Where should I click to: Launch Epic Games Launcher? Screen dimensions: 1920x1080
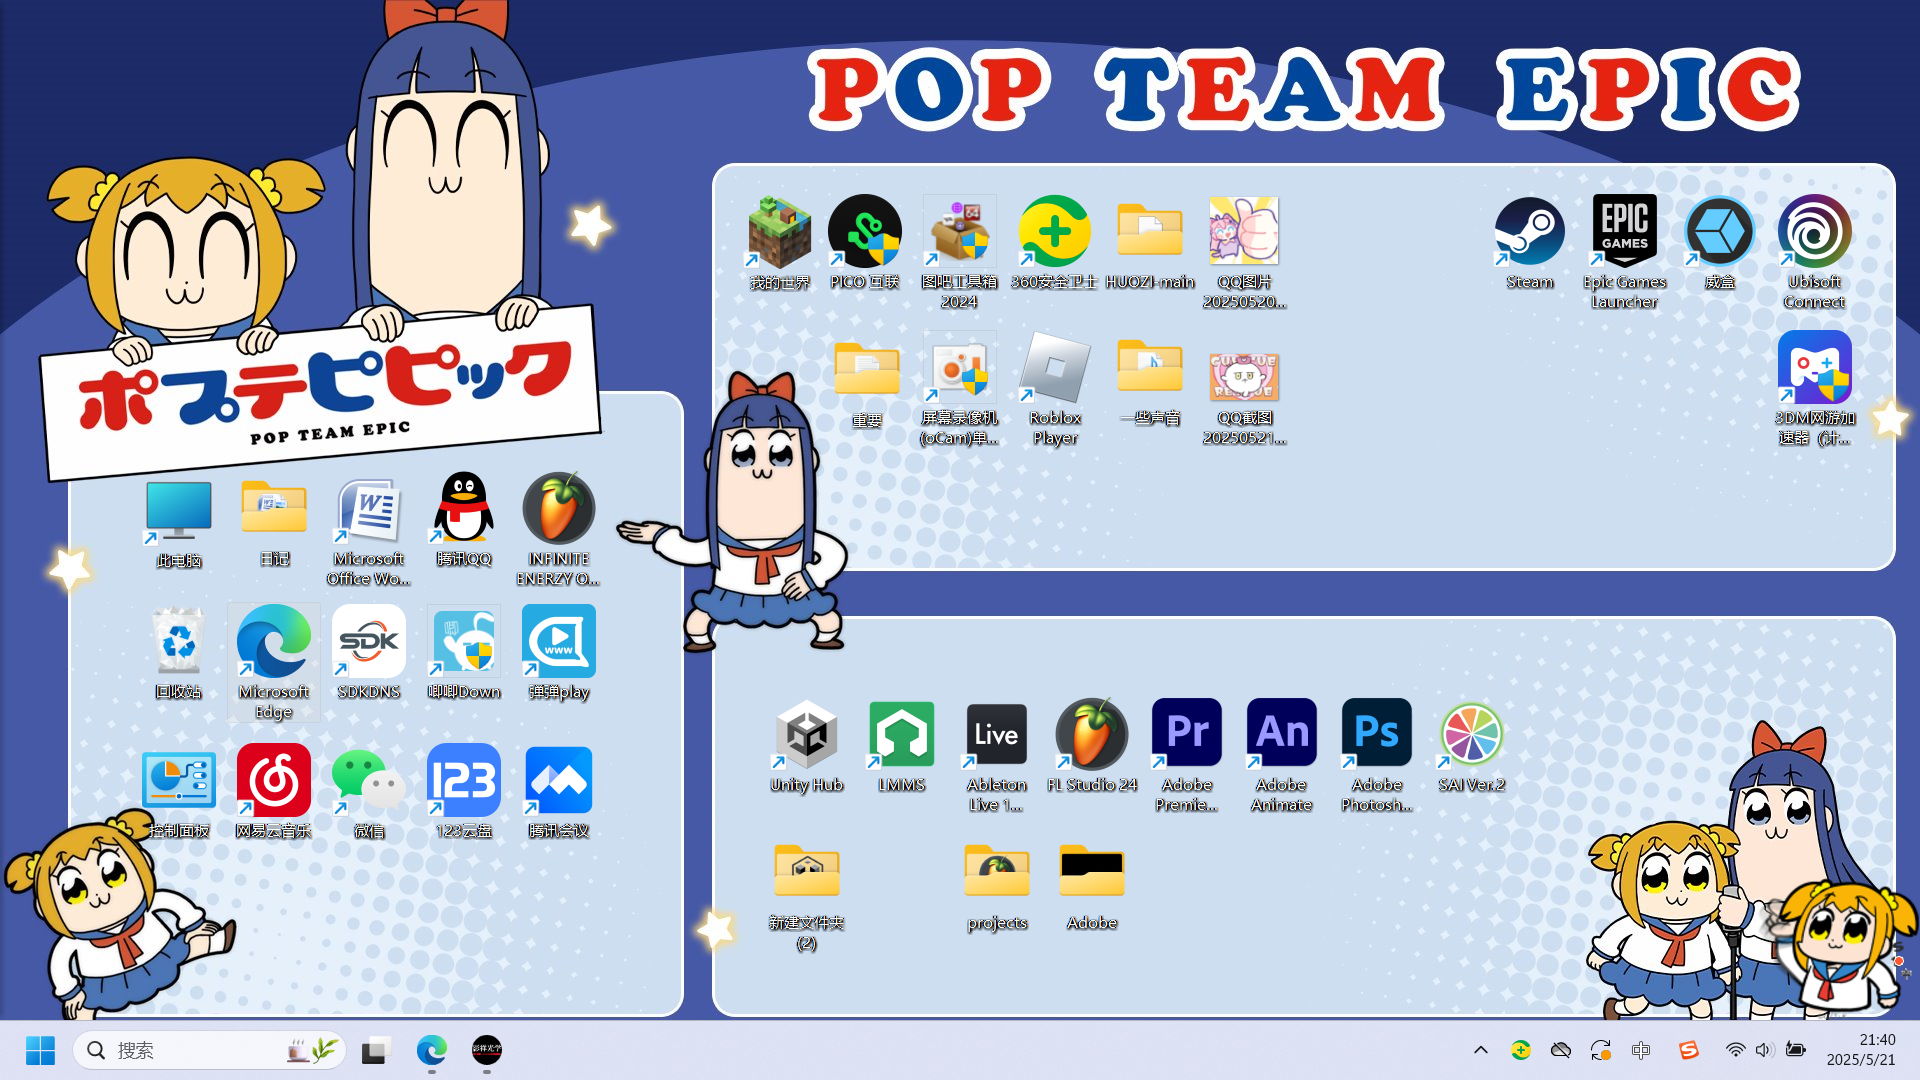click(x=1625, y=252)
